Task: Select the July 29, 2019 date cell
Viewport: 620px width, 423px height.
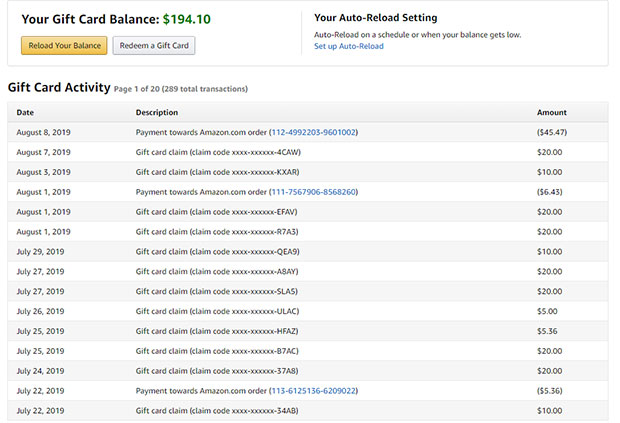Action: 40,251
